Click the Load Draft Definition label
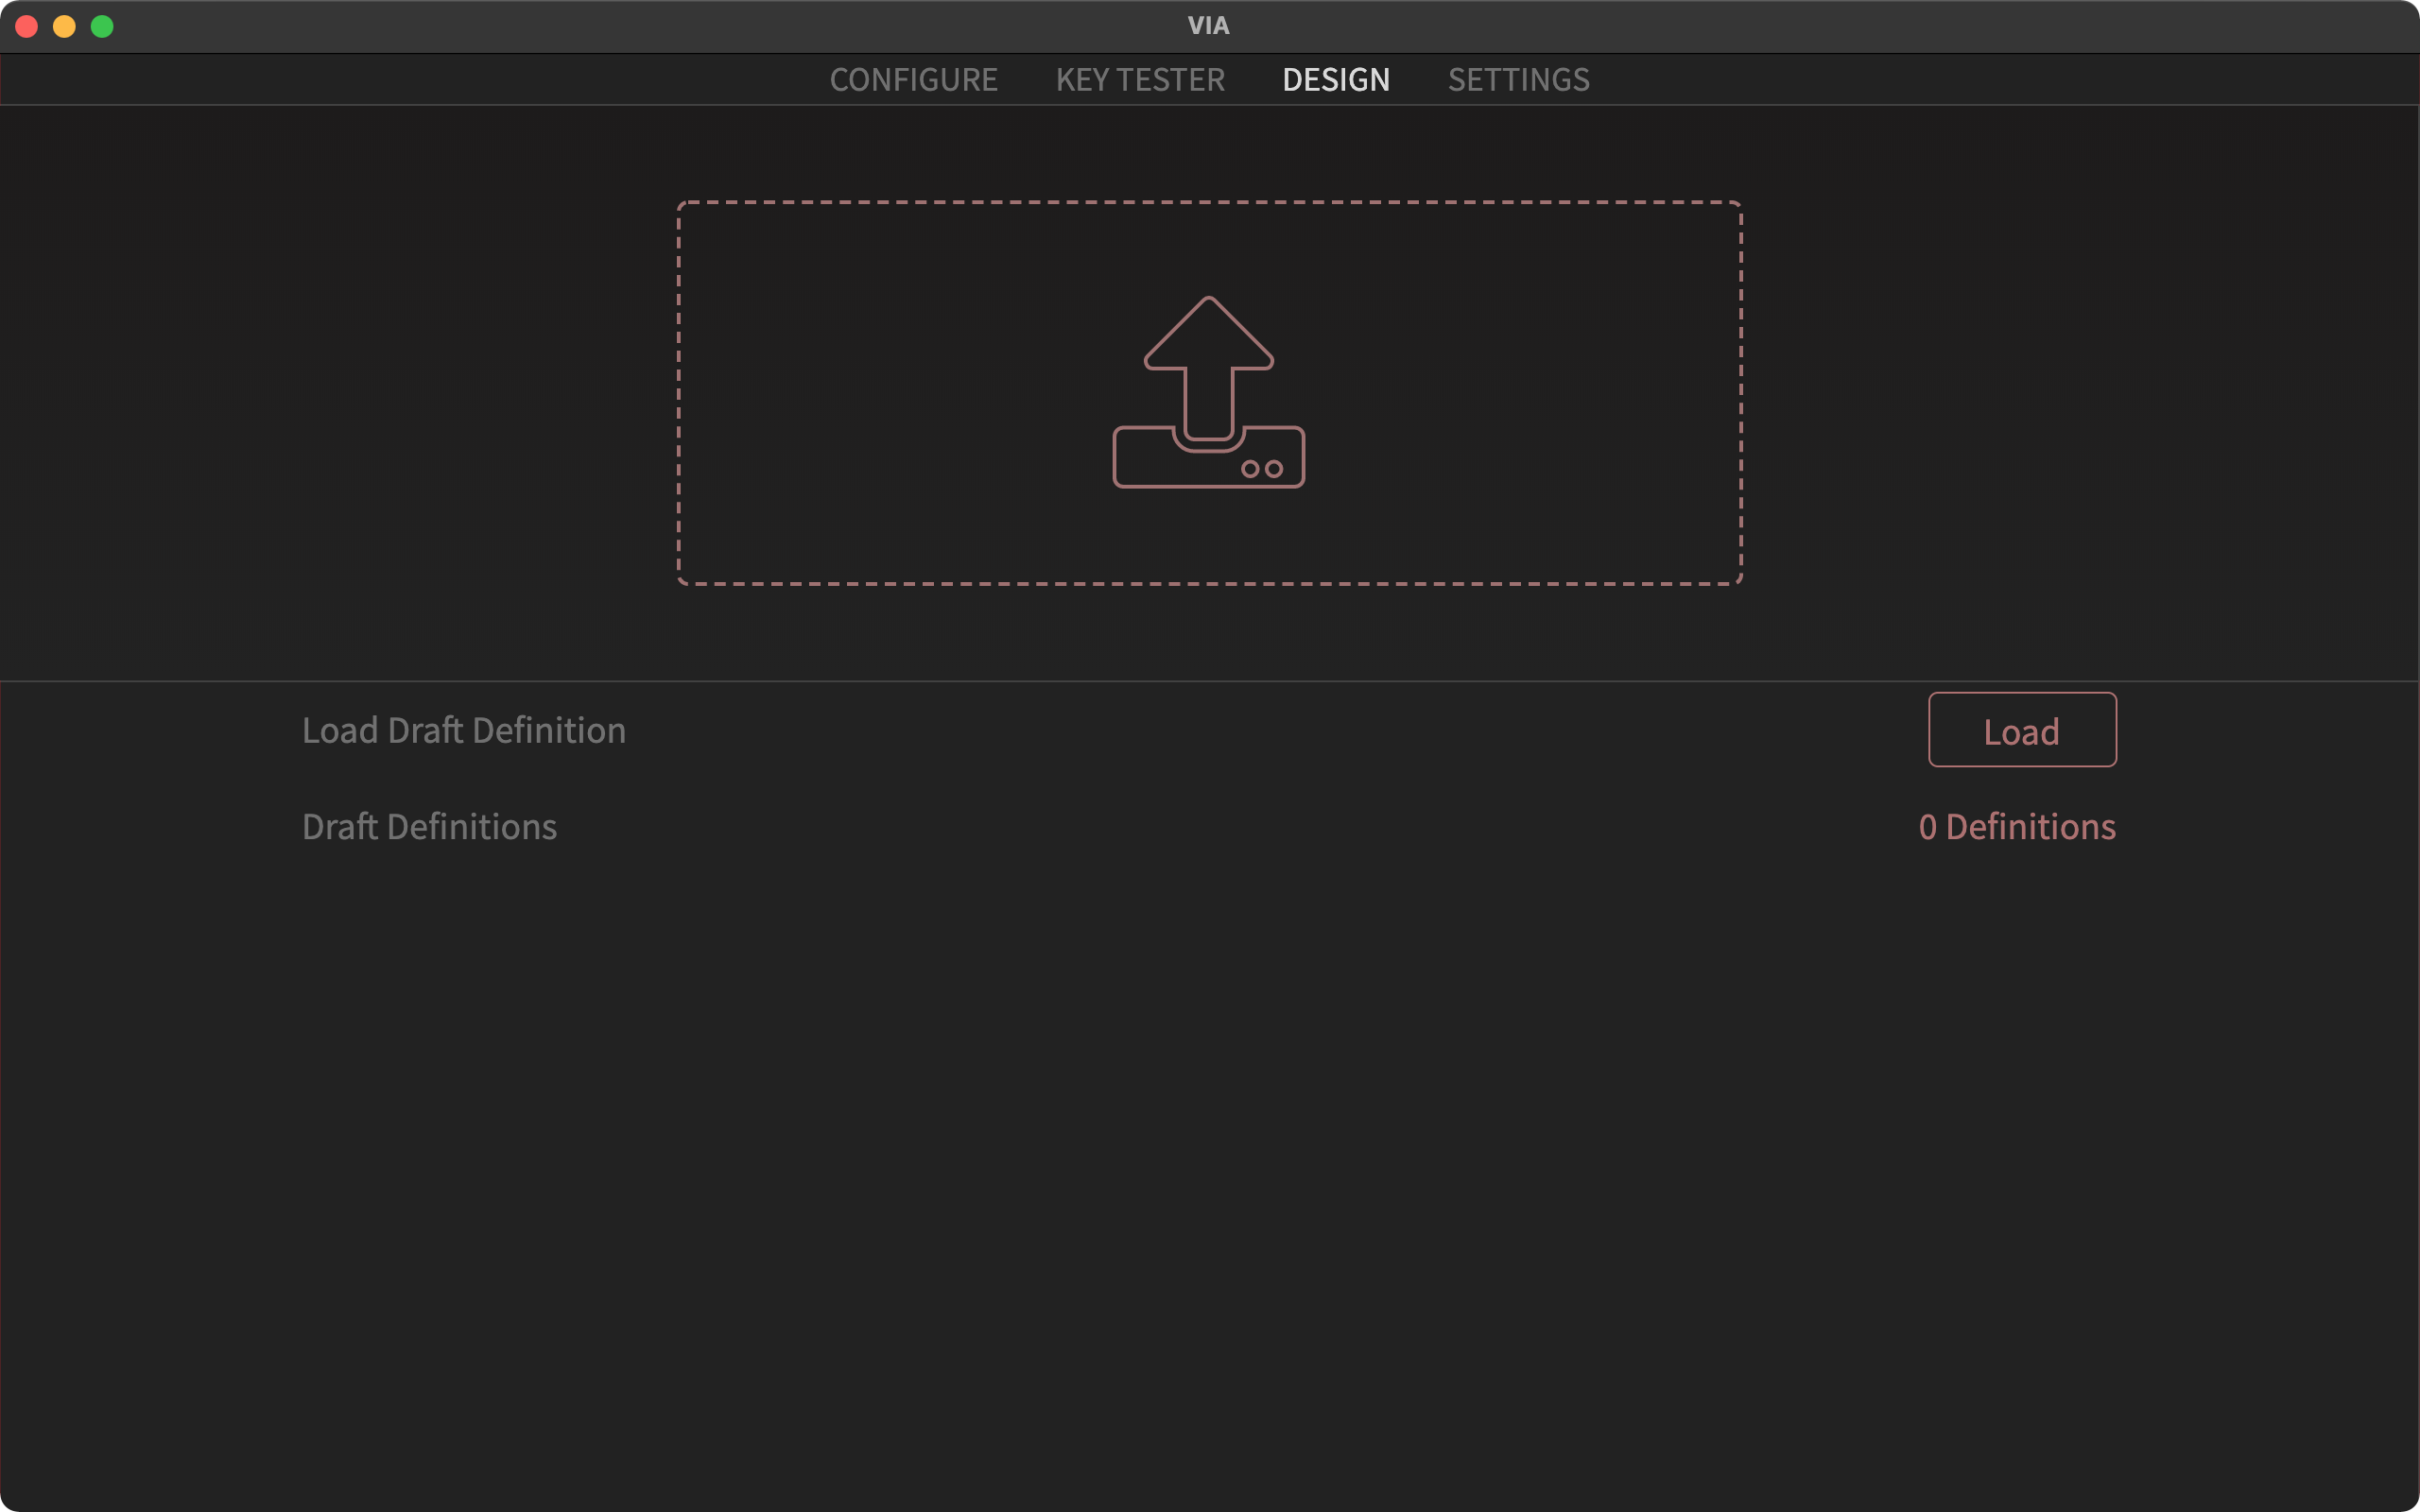This screenshot has width=2420, height=1512. tap(464, 731)
